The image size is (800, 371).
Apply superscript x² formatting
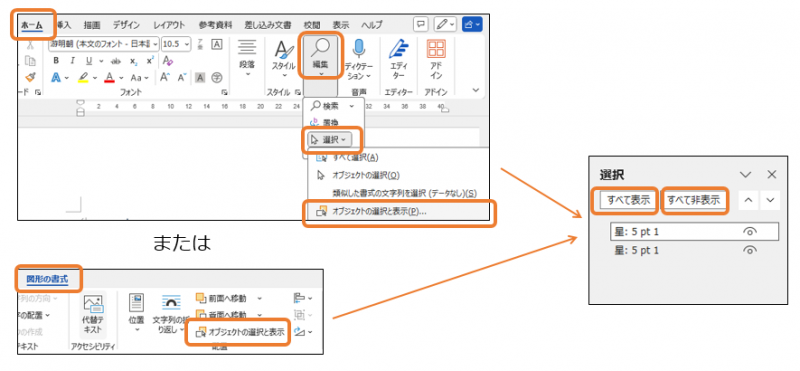tap(150, 61)
